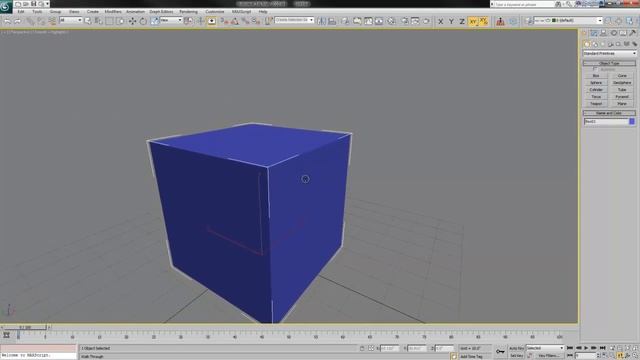This screenshot has width=640, height=360.
Task: Click the Use Pivot Point Center icon
Action: pyautogui.click(x=188, y=21)
